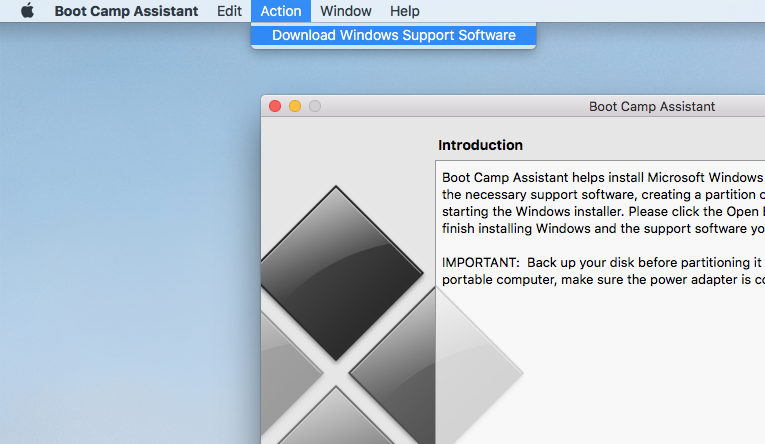Click the disabled zoom window button
Image resolution: width=765 pixels, height=444 pixels.
315,106
